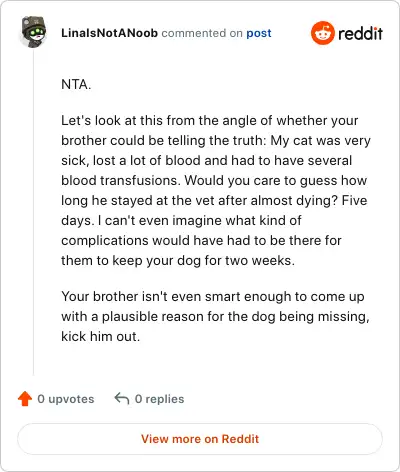
Task: Click the reddit wordmark text logo
Action: (360, 33)
